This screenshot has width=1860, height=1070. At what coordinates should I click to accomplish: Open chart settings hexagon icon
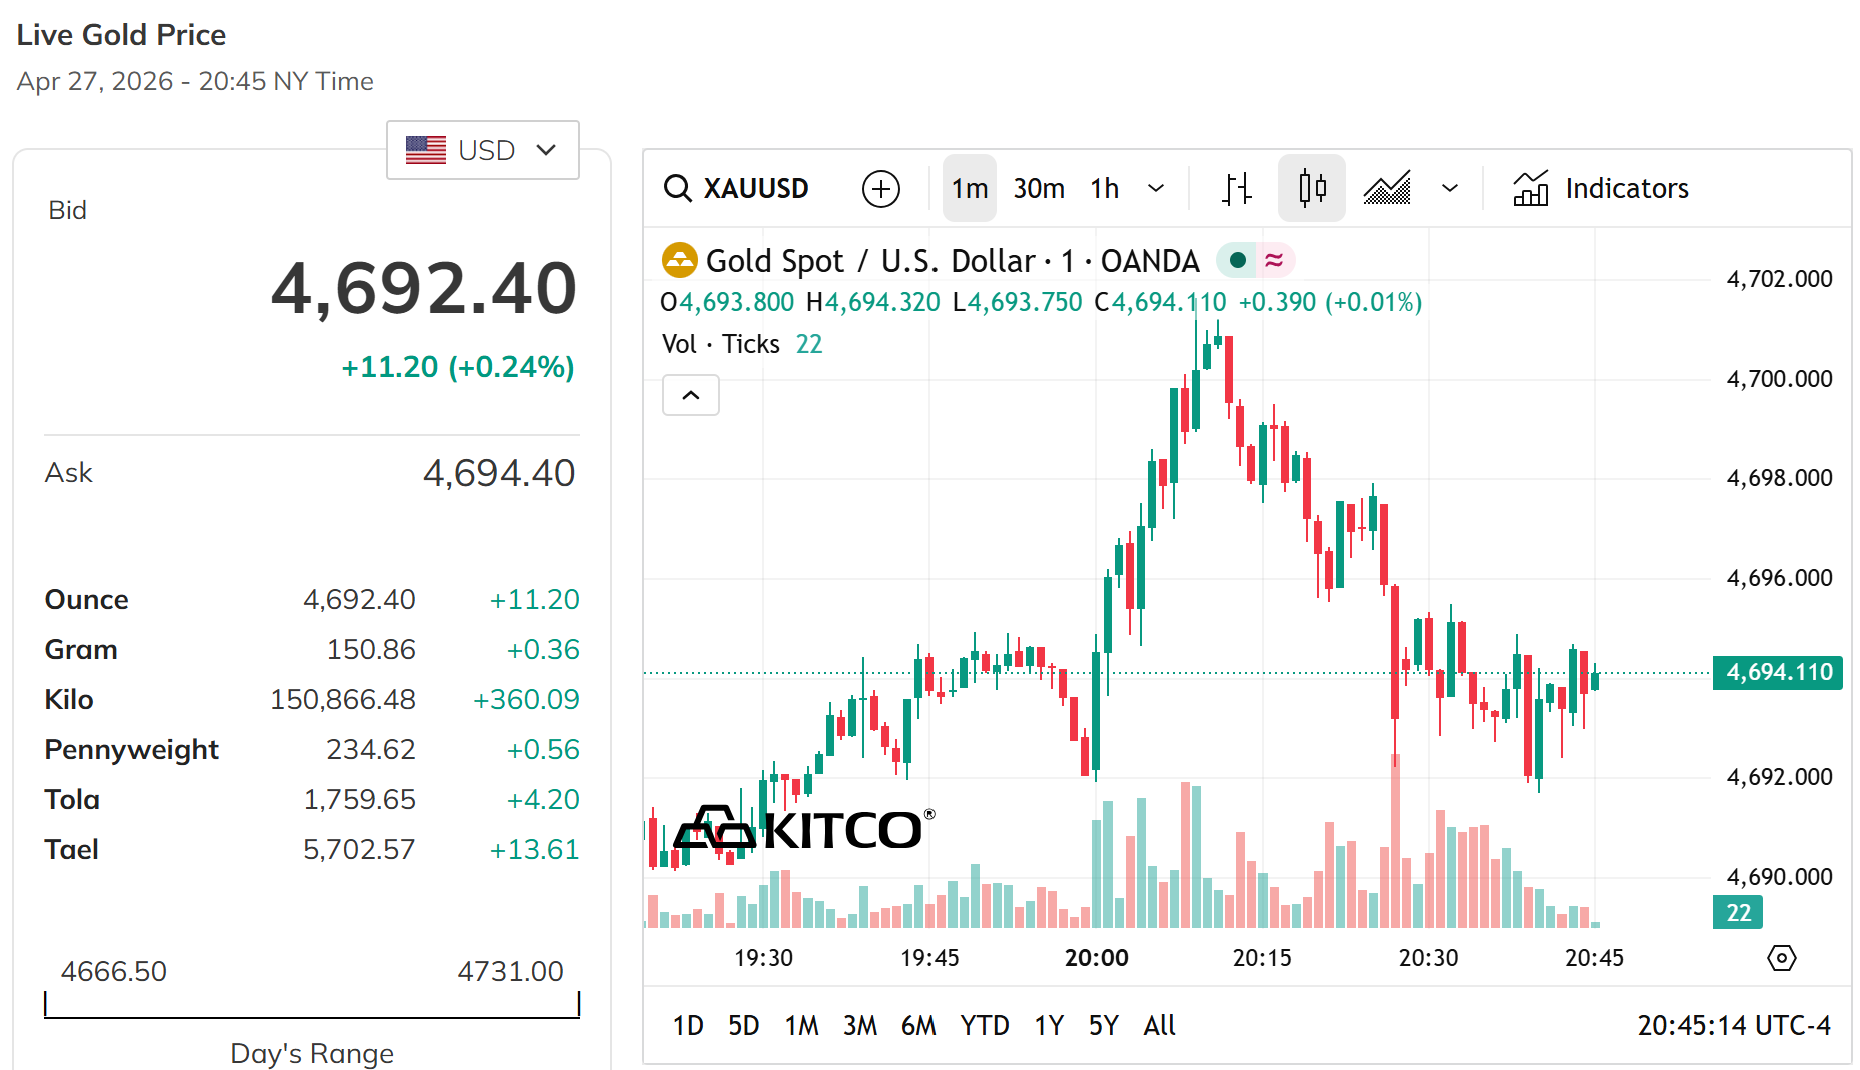point(1781,958)
